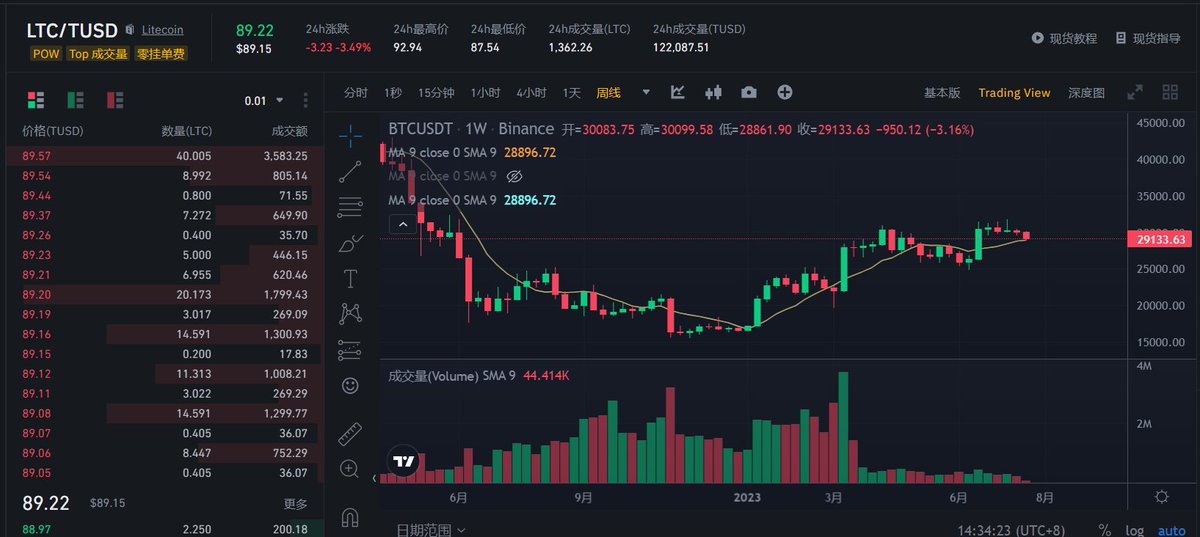Open the Fibonacci retracement tool

click(350, 207)
